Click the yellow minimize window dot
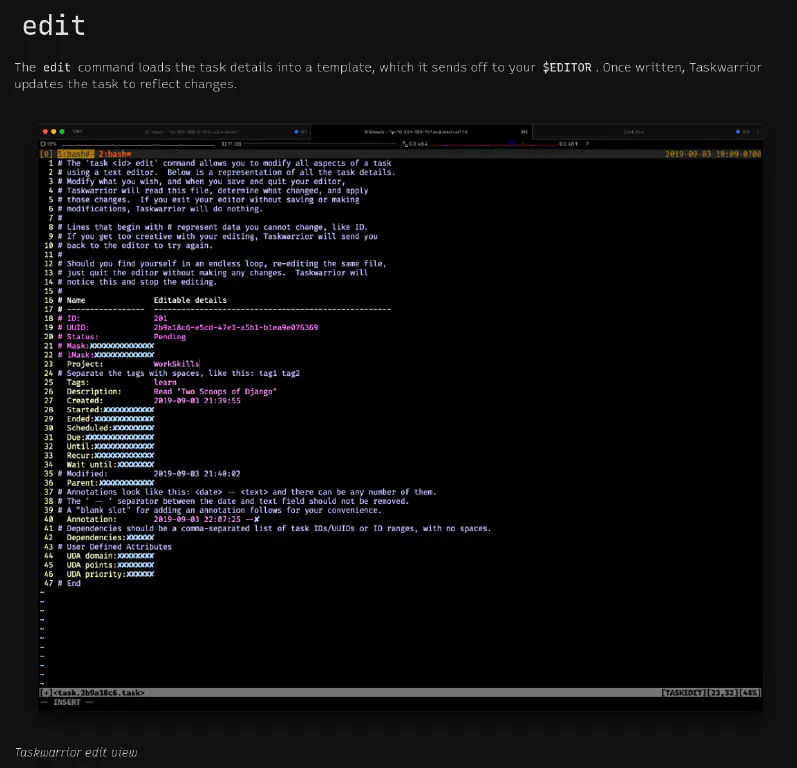The height and width of the screenshot is (768, 797). (53, 132)
